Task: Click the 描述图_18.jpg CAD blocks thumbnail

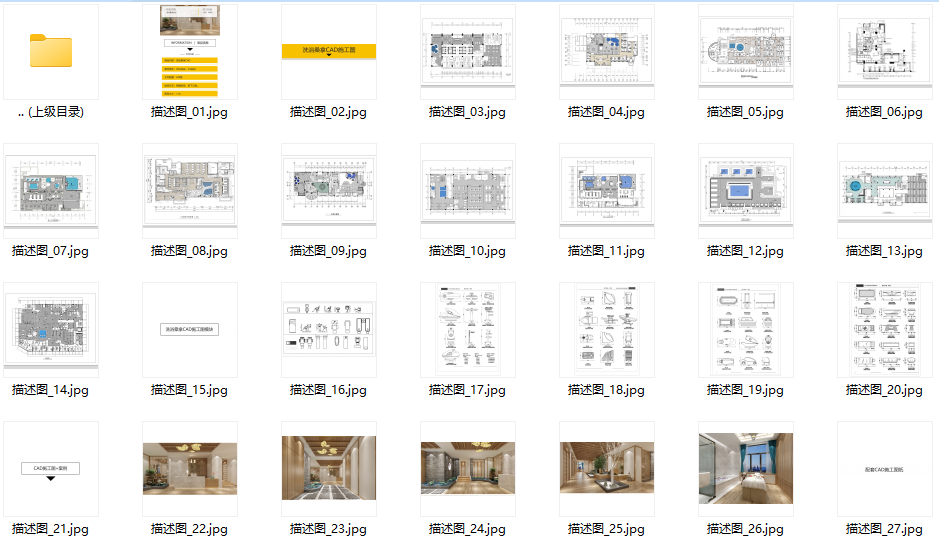Action: click(607, 330)
